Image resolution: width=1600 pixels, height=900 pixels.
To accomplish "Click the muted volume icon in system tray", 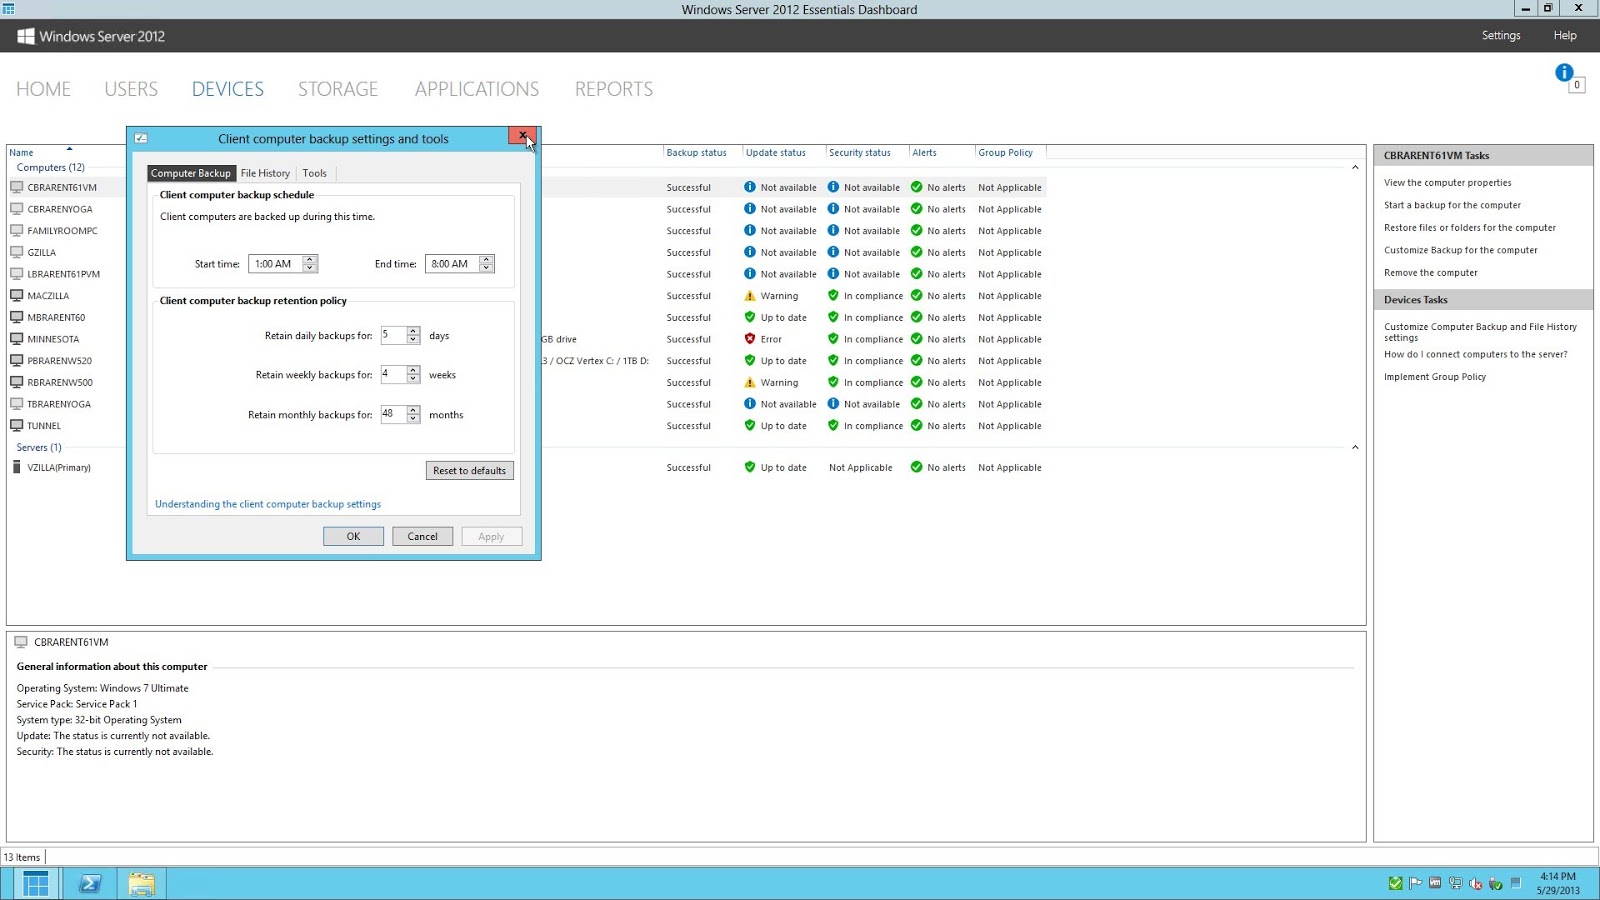I will [1476, 884].
